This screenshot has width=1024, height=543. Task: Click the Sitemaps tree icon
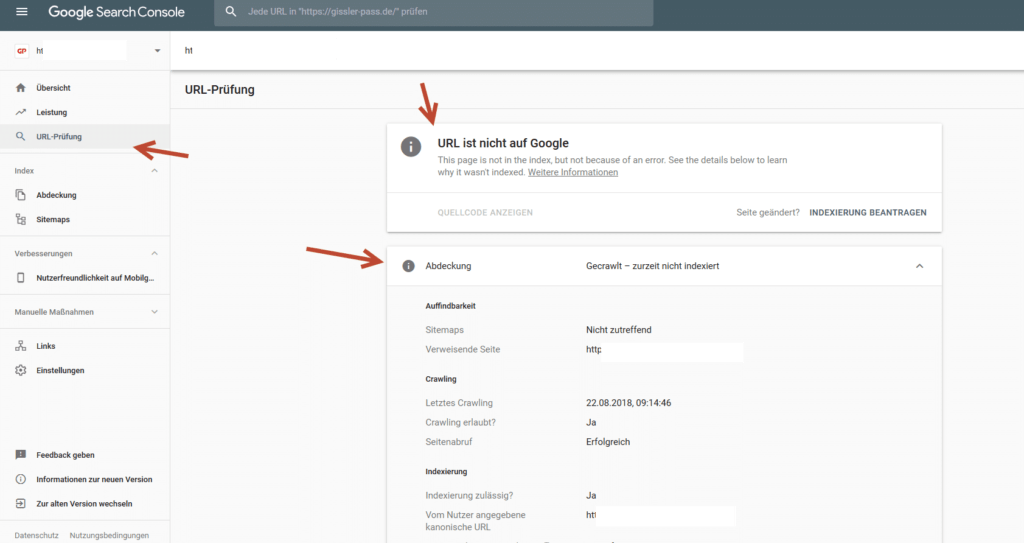pos(21,220)
